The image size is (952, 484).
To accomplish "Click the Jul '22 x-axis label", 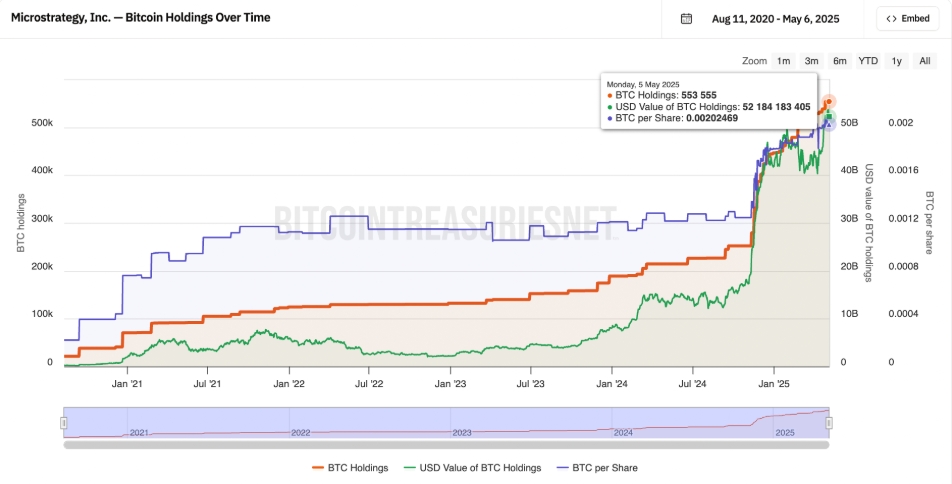I will [369, 383].
